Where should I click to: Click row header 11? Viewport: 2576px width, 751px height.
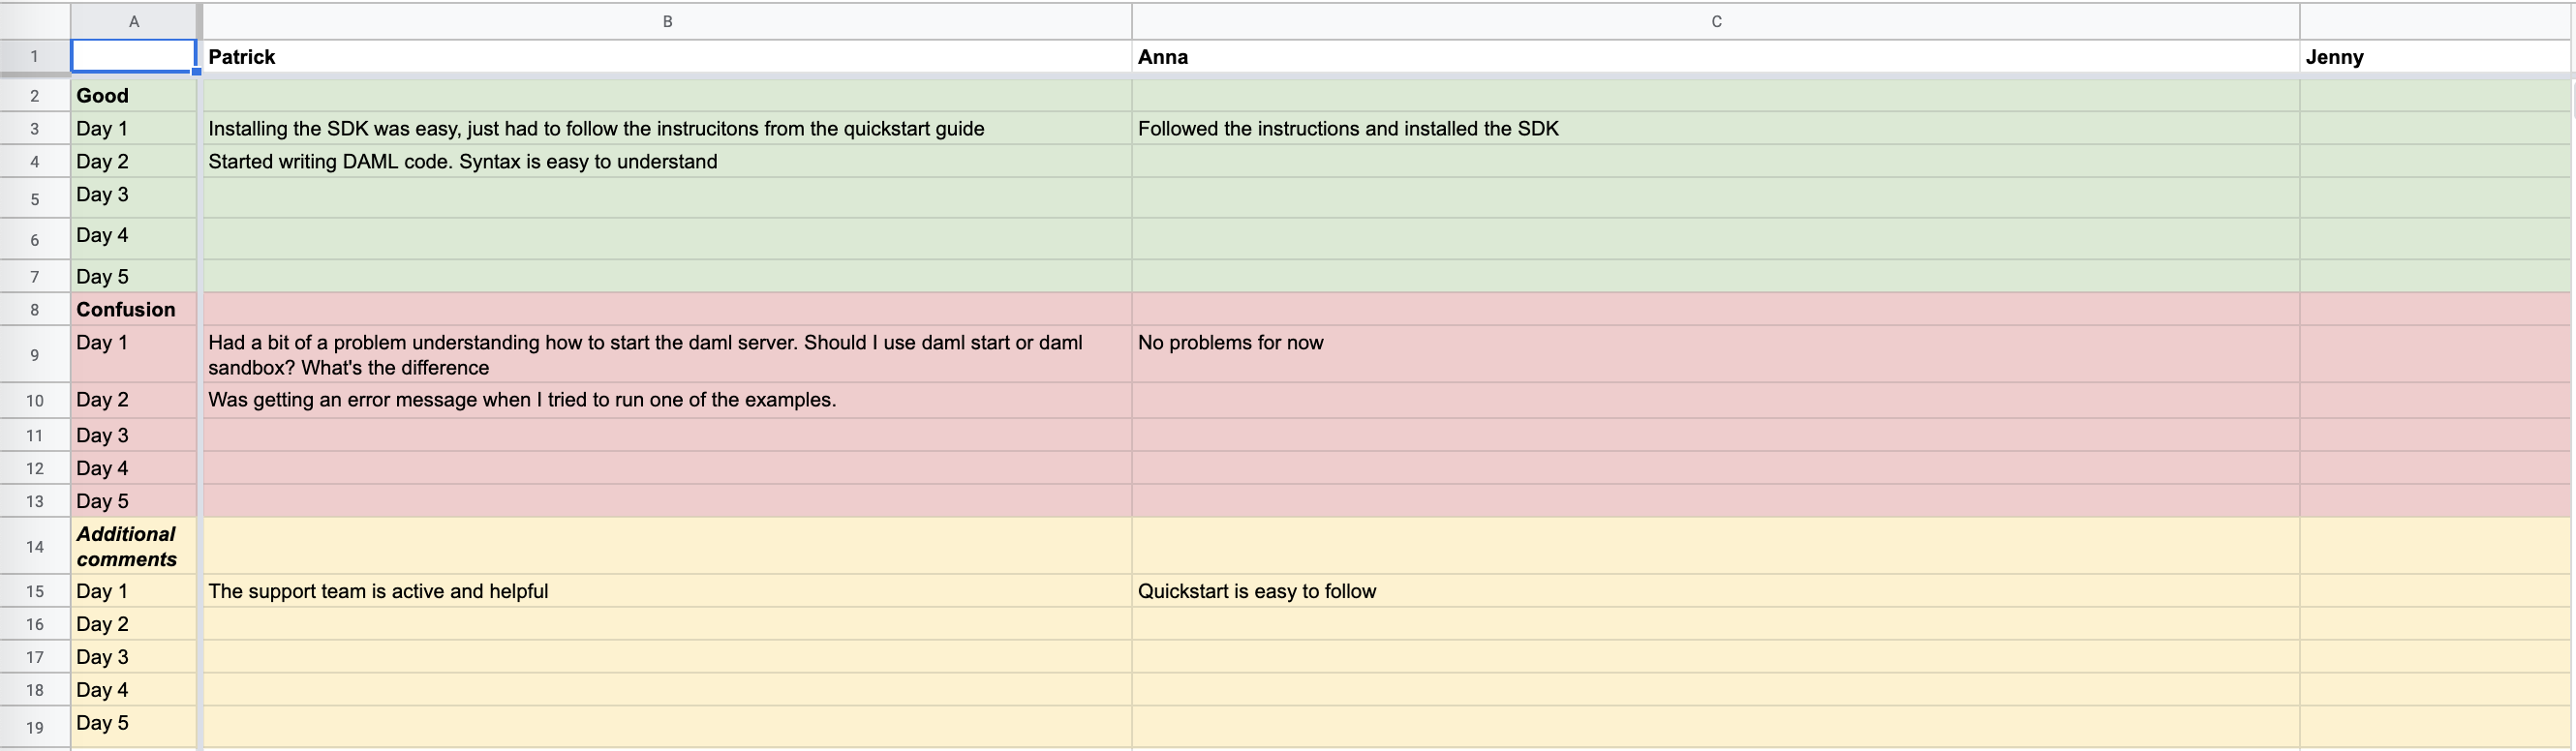[x=35, y=435]
